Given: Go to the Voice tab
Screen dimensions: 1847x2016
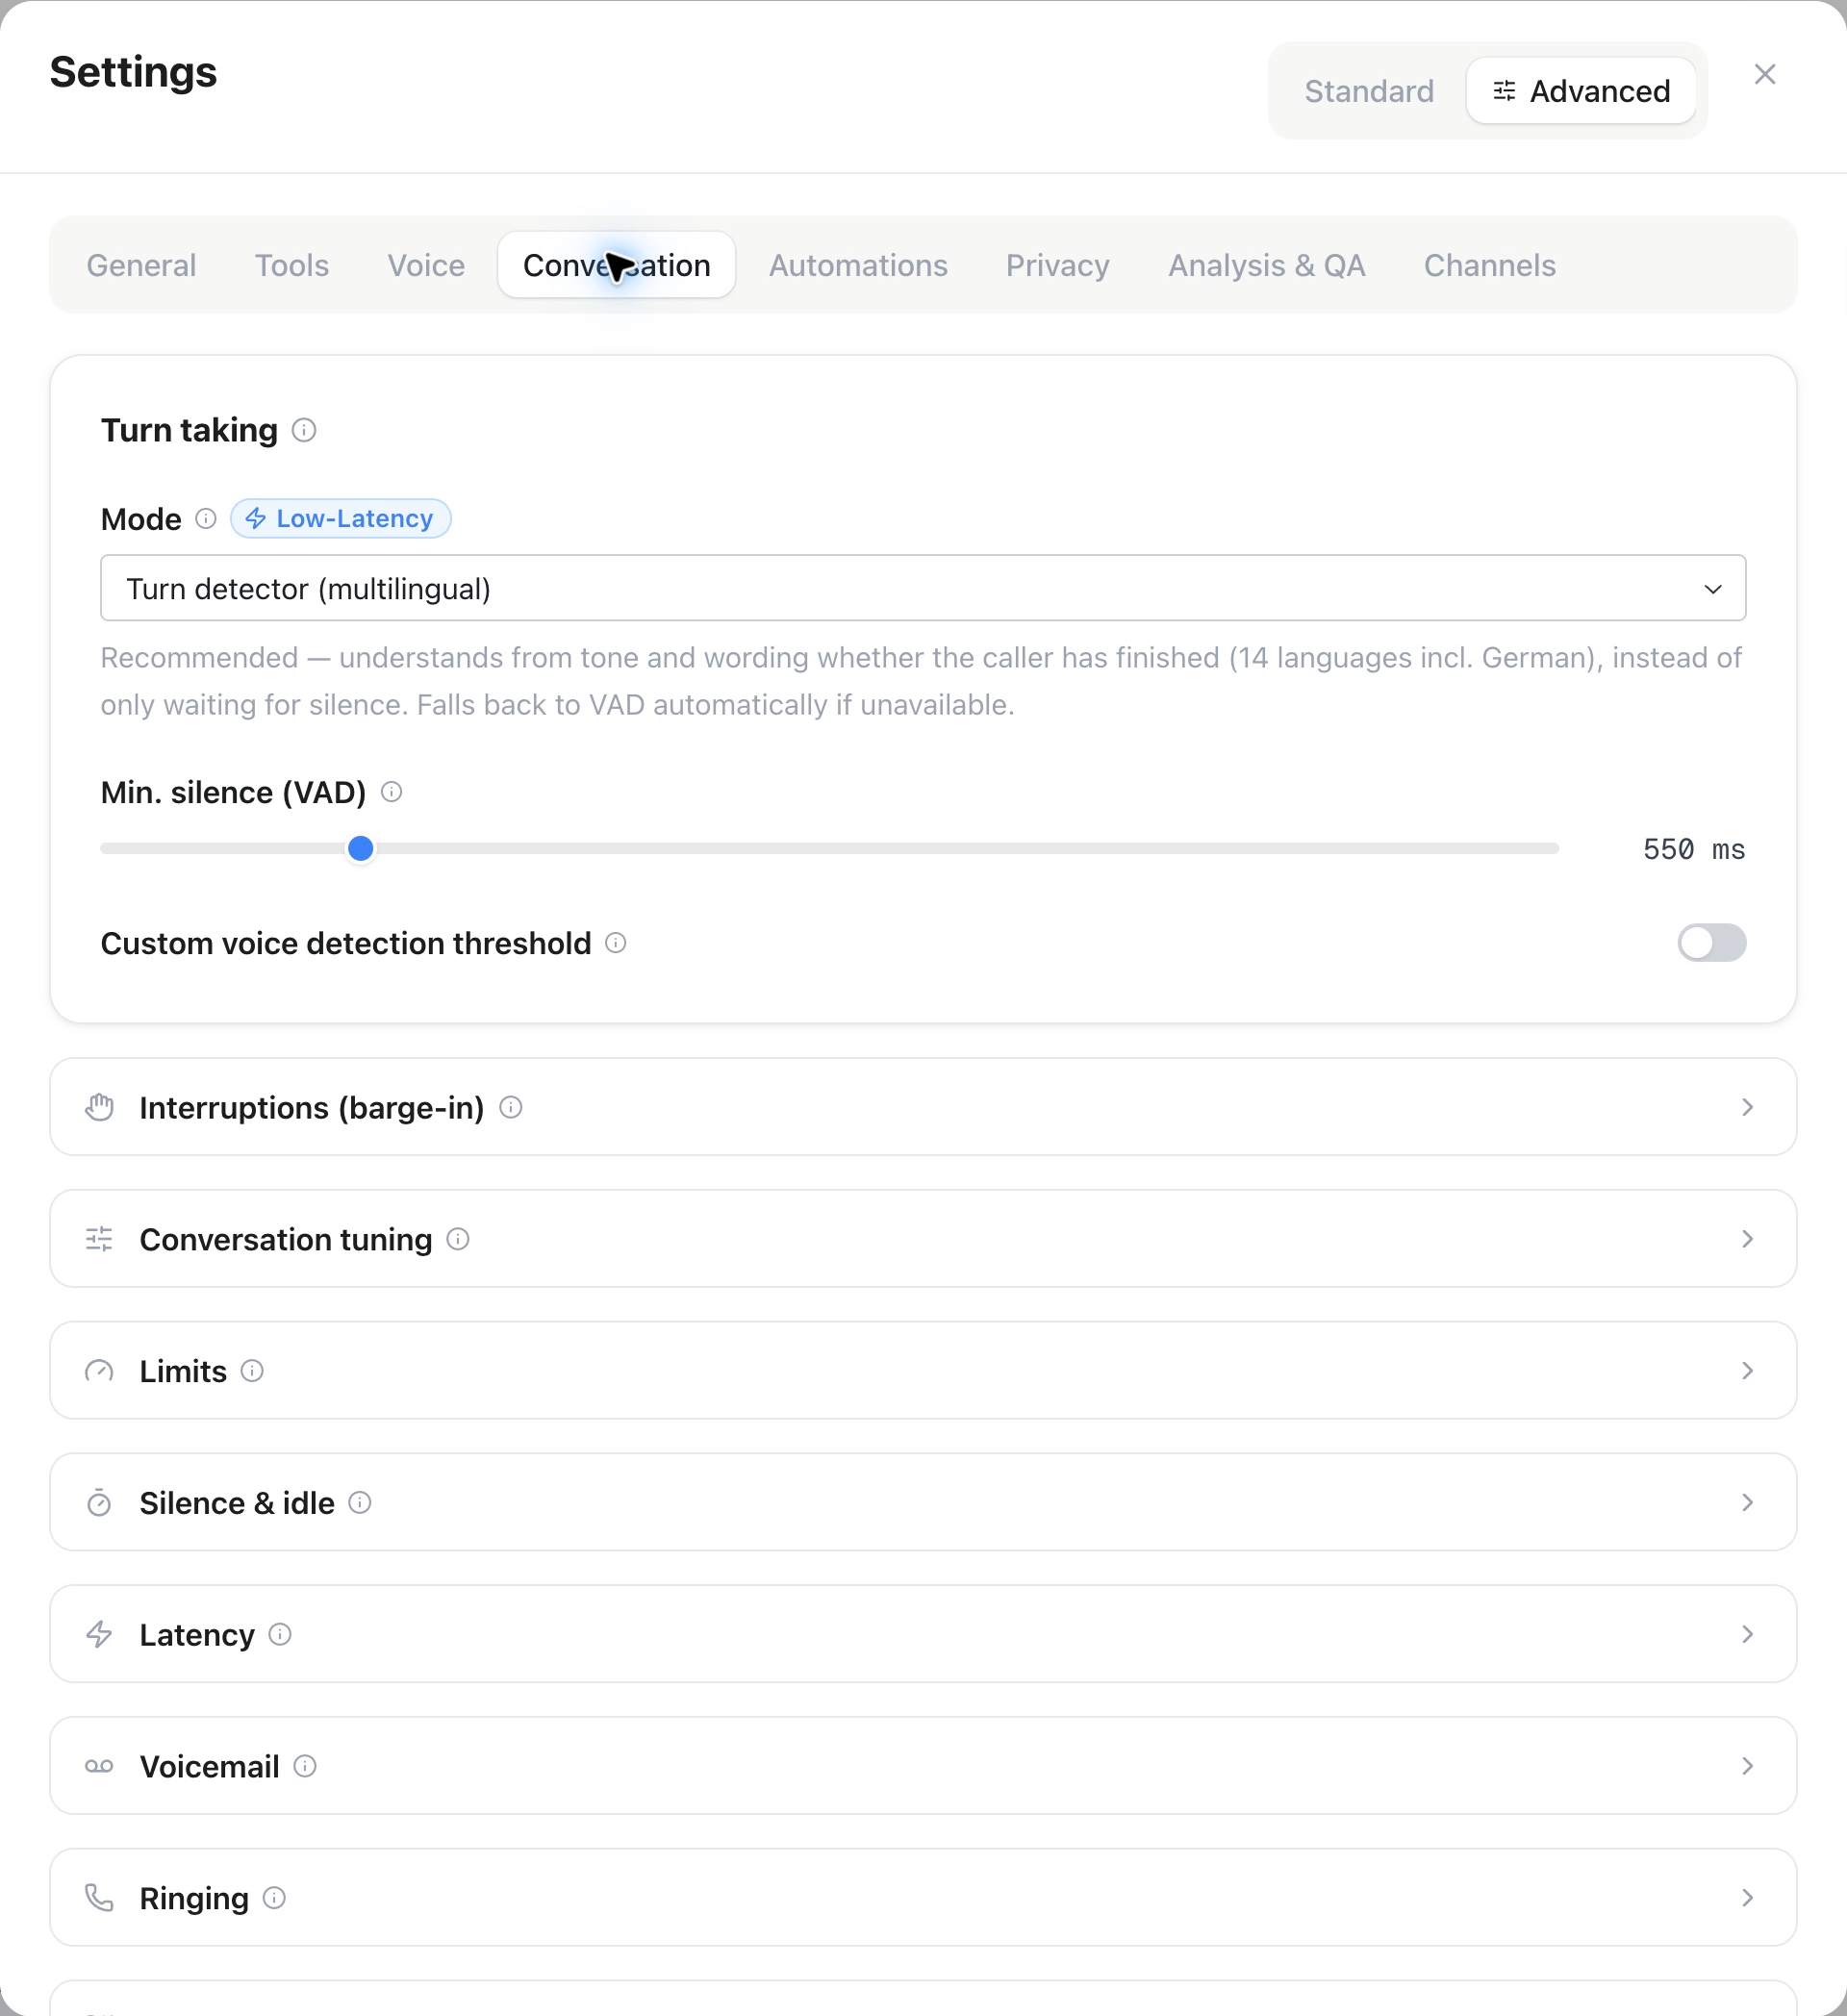Looking at the screenshot, I should 426,265.
